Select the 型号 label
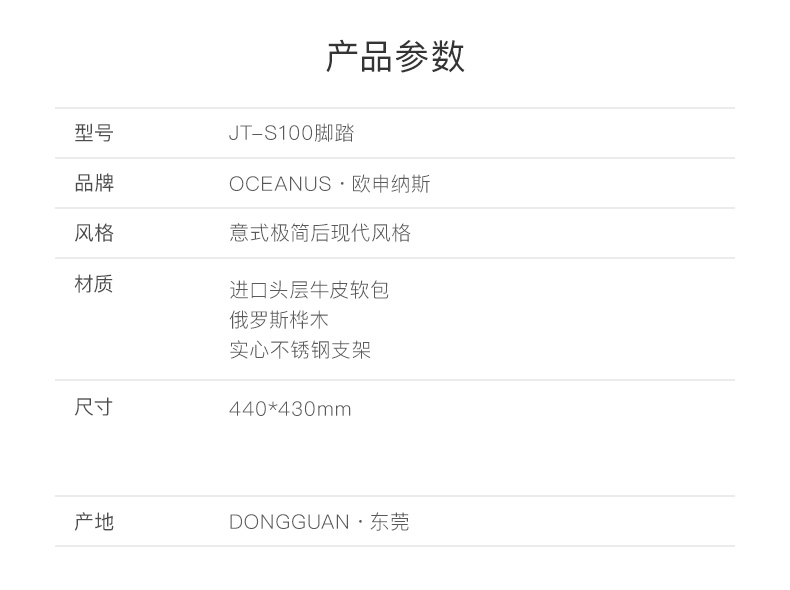 pyautogui.click(x=94, y=133)
